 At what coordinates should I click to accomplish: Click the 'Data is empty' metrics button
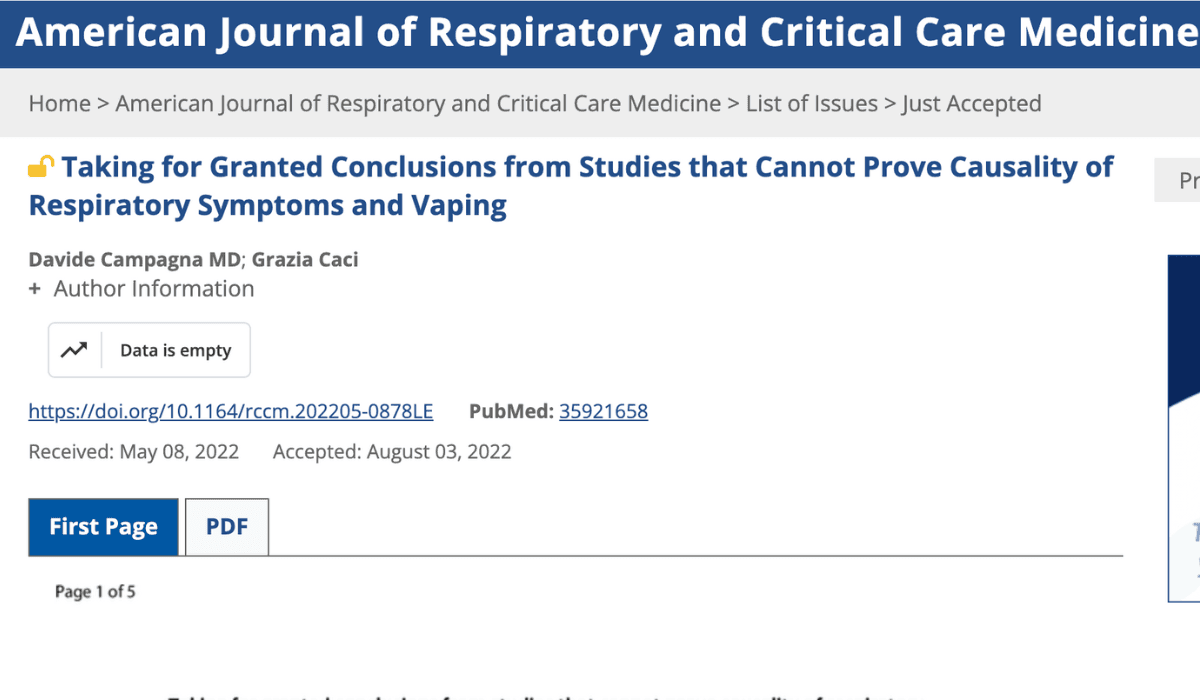pos(175,350)
